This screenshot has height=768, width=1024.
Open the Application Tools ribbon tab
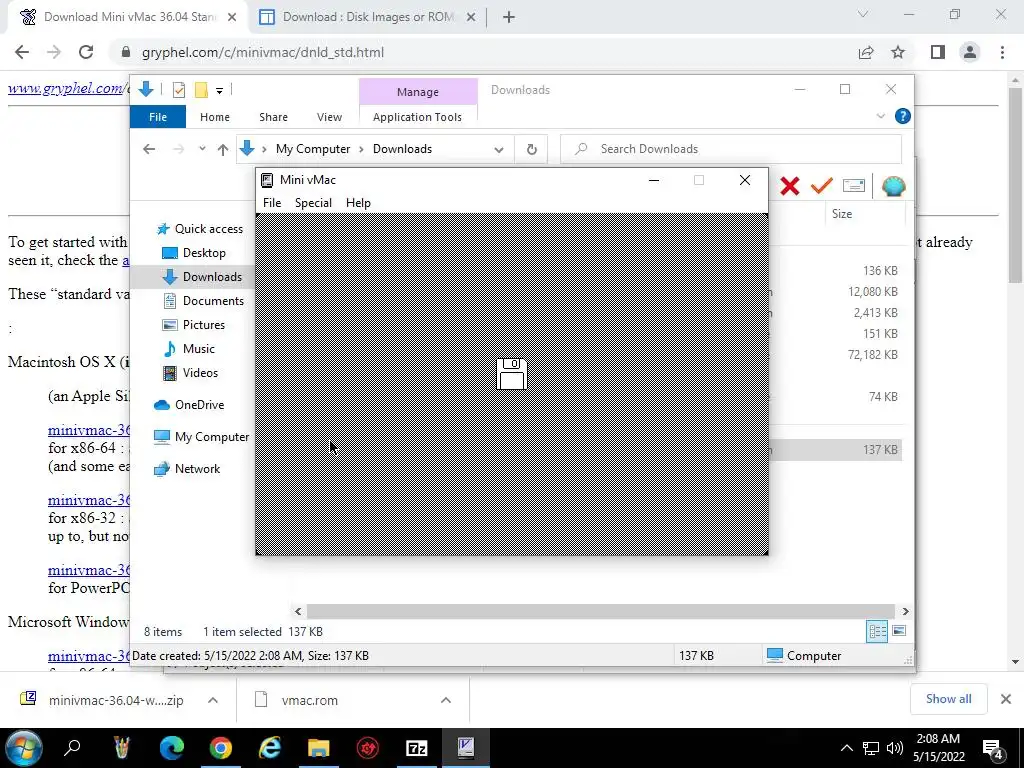[x=417, y=117]
